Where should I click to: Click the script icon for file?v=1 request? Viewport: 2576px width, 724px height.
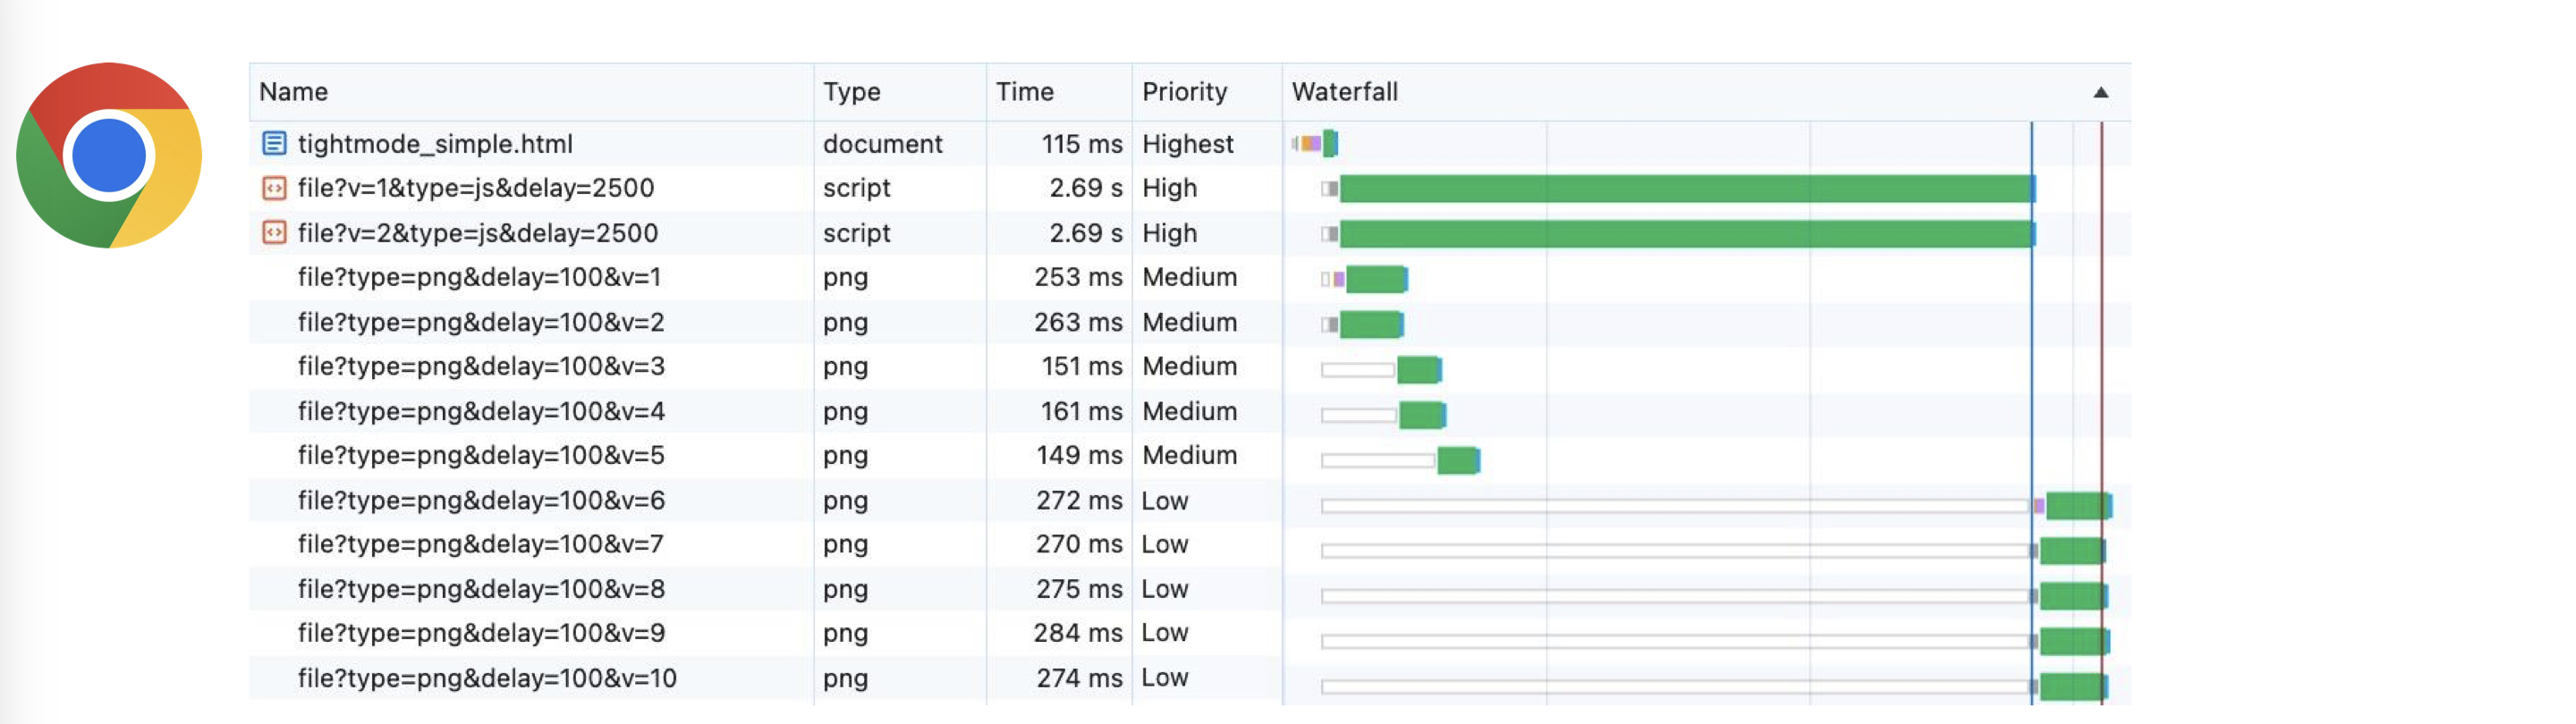[x=274, y=188]
